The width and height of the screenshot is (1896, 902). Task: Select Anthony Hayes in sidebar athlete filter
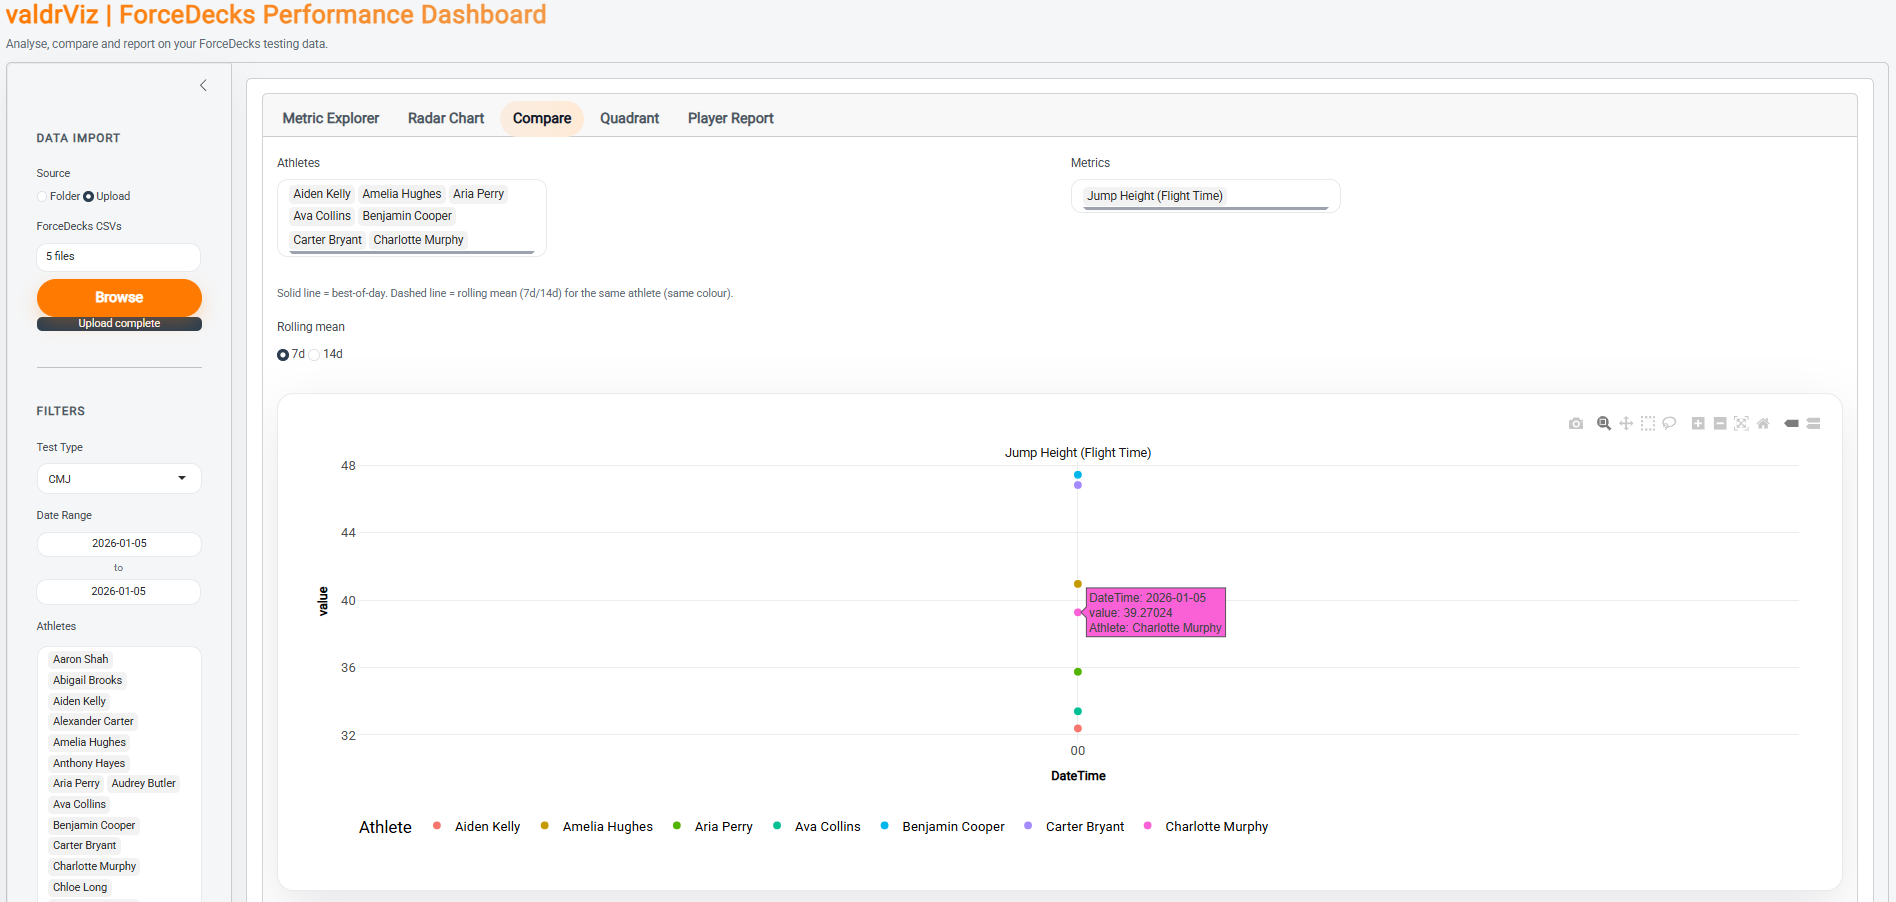click(89, 764)
